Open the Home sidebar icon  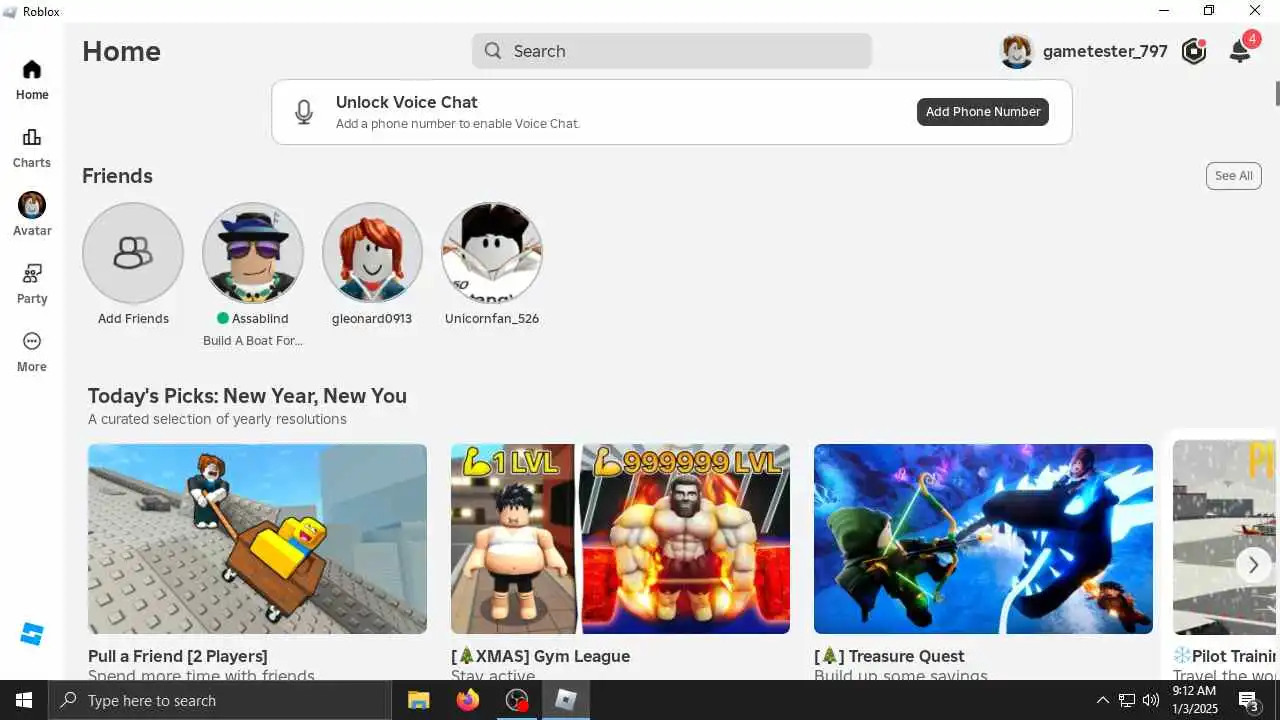click(x=32, y=70)
